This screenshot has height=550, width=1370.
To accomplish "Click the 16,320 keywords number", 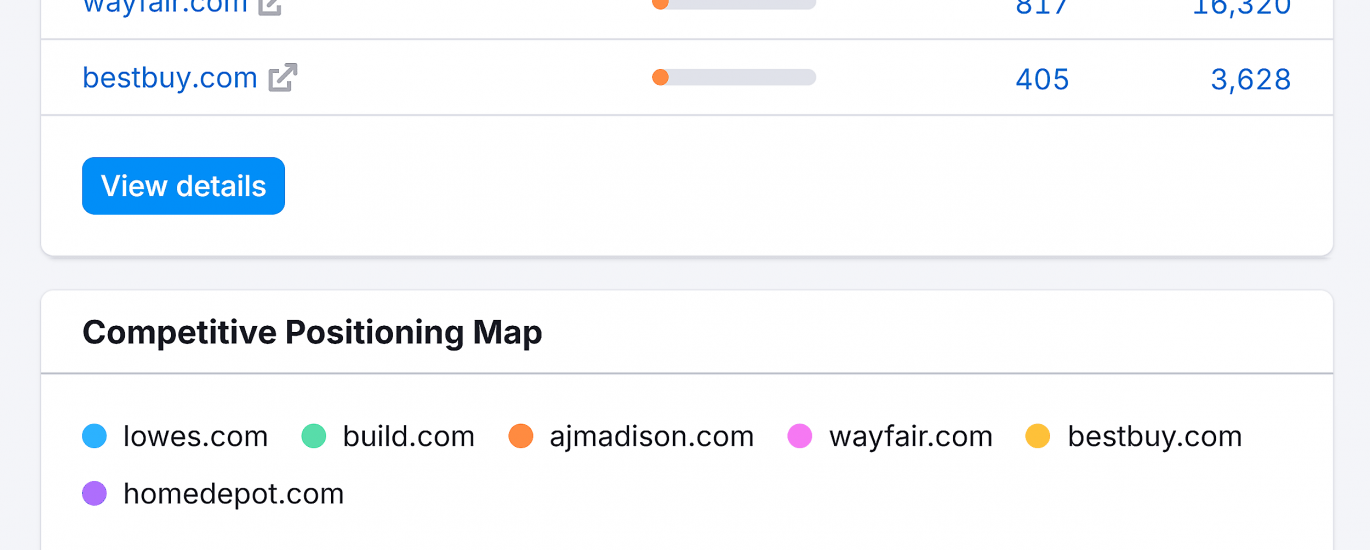I will (1241, 7).
